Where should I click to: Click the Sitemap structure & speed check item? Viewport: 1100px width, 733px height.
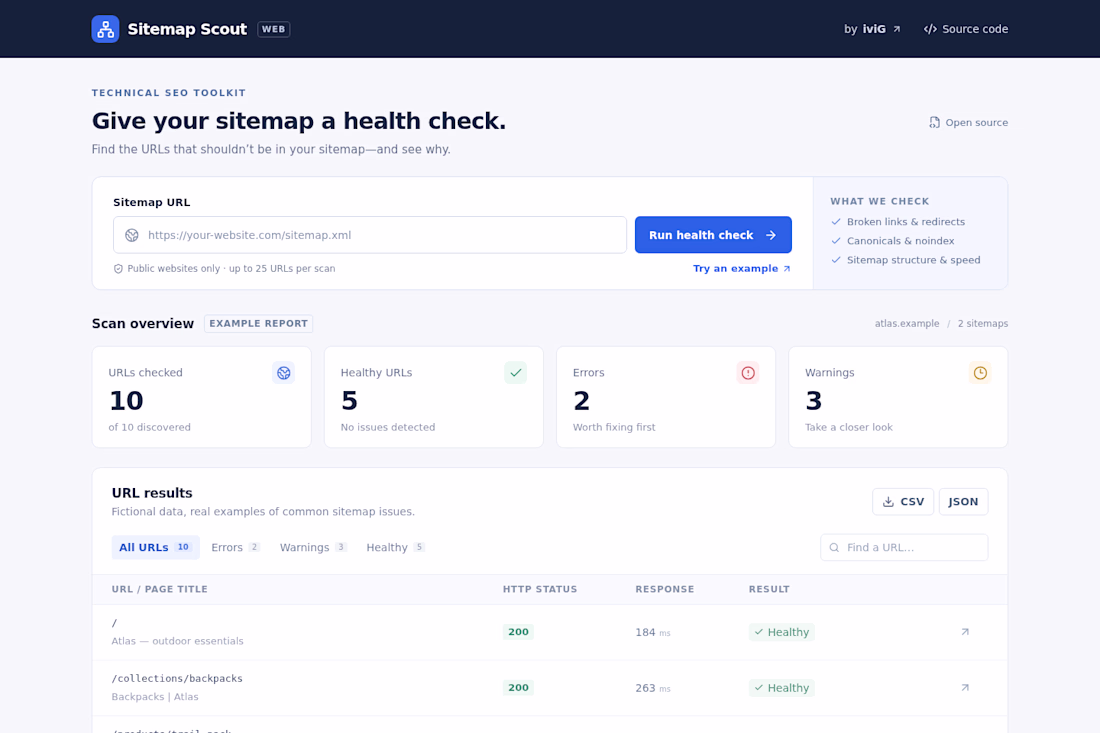906,260
